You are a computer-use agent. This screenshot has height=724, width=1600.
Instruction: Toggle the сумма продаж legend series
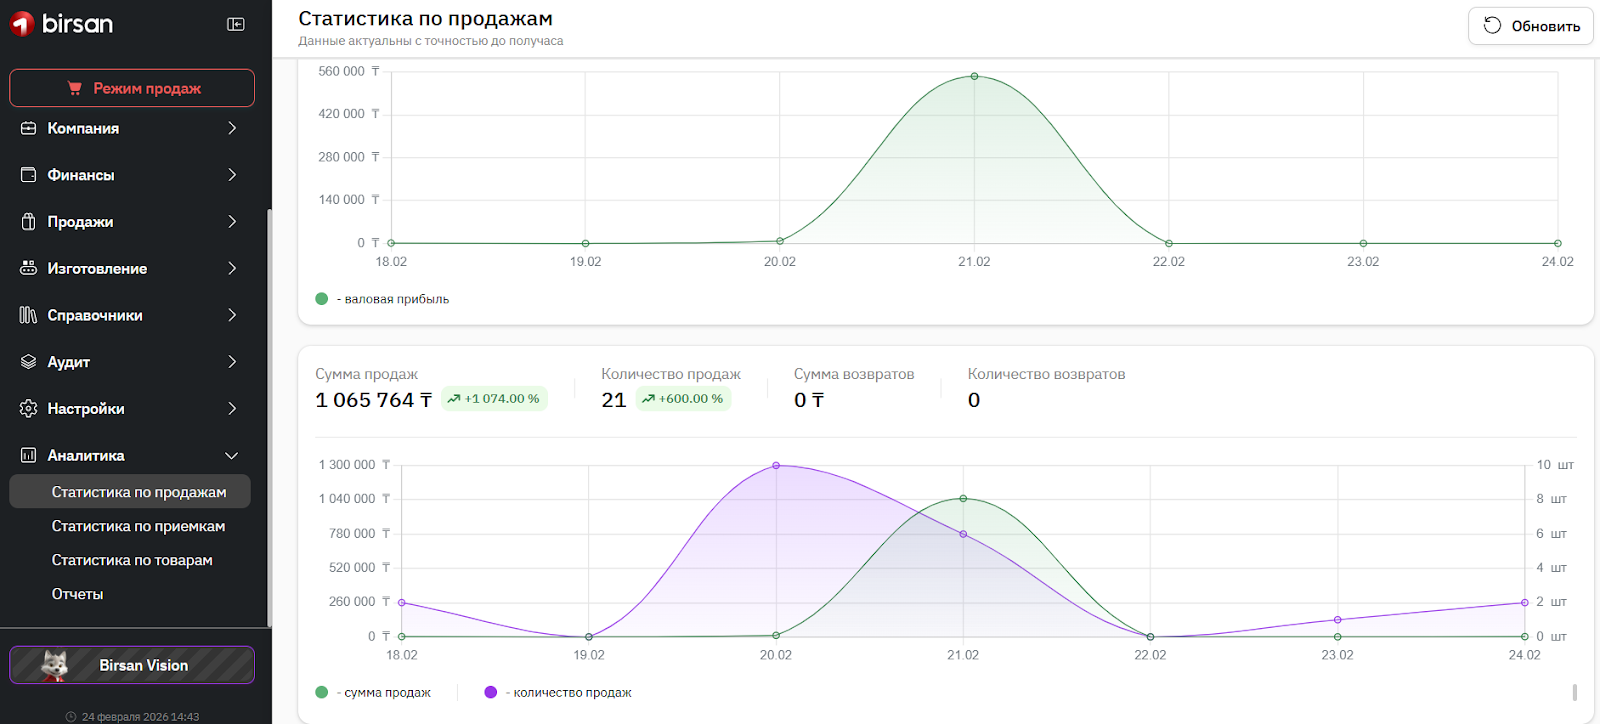pos(373,692)
